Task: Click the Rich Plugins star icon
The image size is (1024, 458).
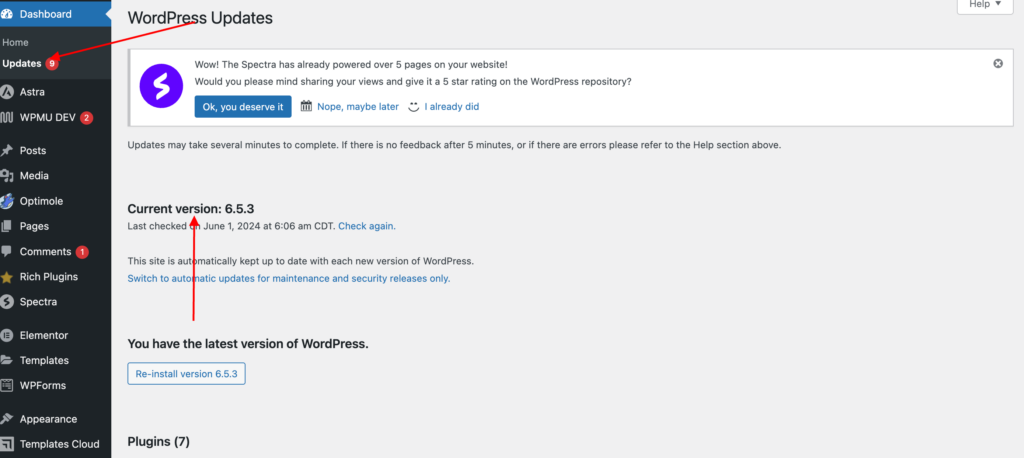Action: tap(7, 277)
